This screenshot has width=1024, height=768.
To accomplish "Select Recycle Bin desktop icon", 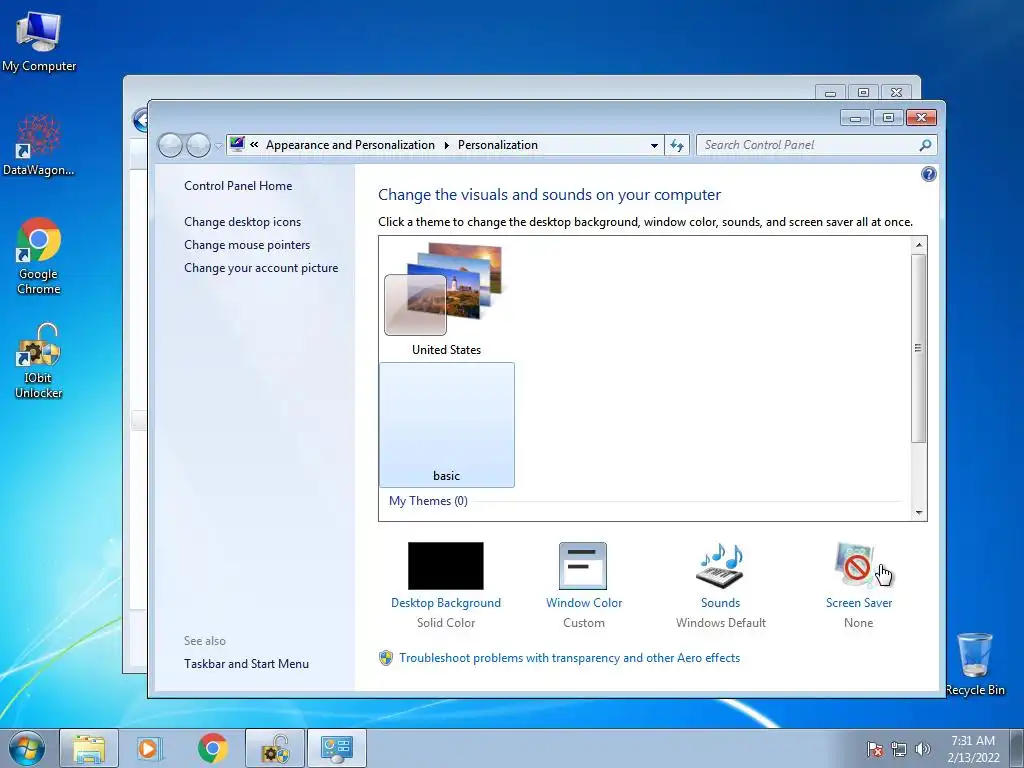I will click(974, 664).
